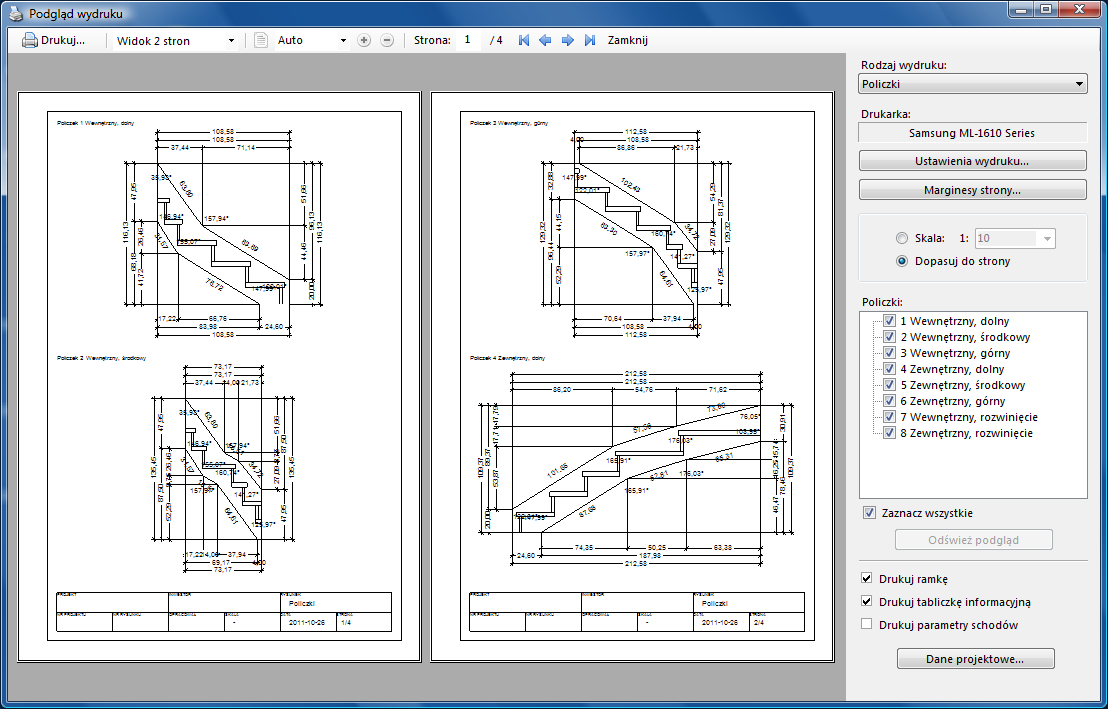Click Zamknij in the toolbar
The height and width of the screenshot is (709, 1108).
628,41
